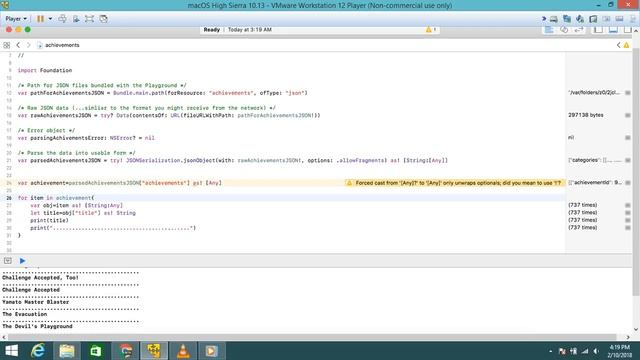Click the "categories" result value in the sidebar
The height and width of the screenshot is (360, 640).
[595, 160]
